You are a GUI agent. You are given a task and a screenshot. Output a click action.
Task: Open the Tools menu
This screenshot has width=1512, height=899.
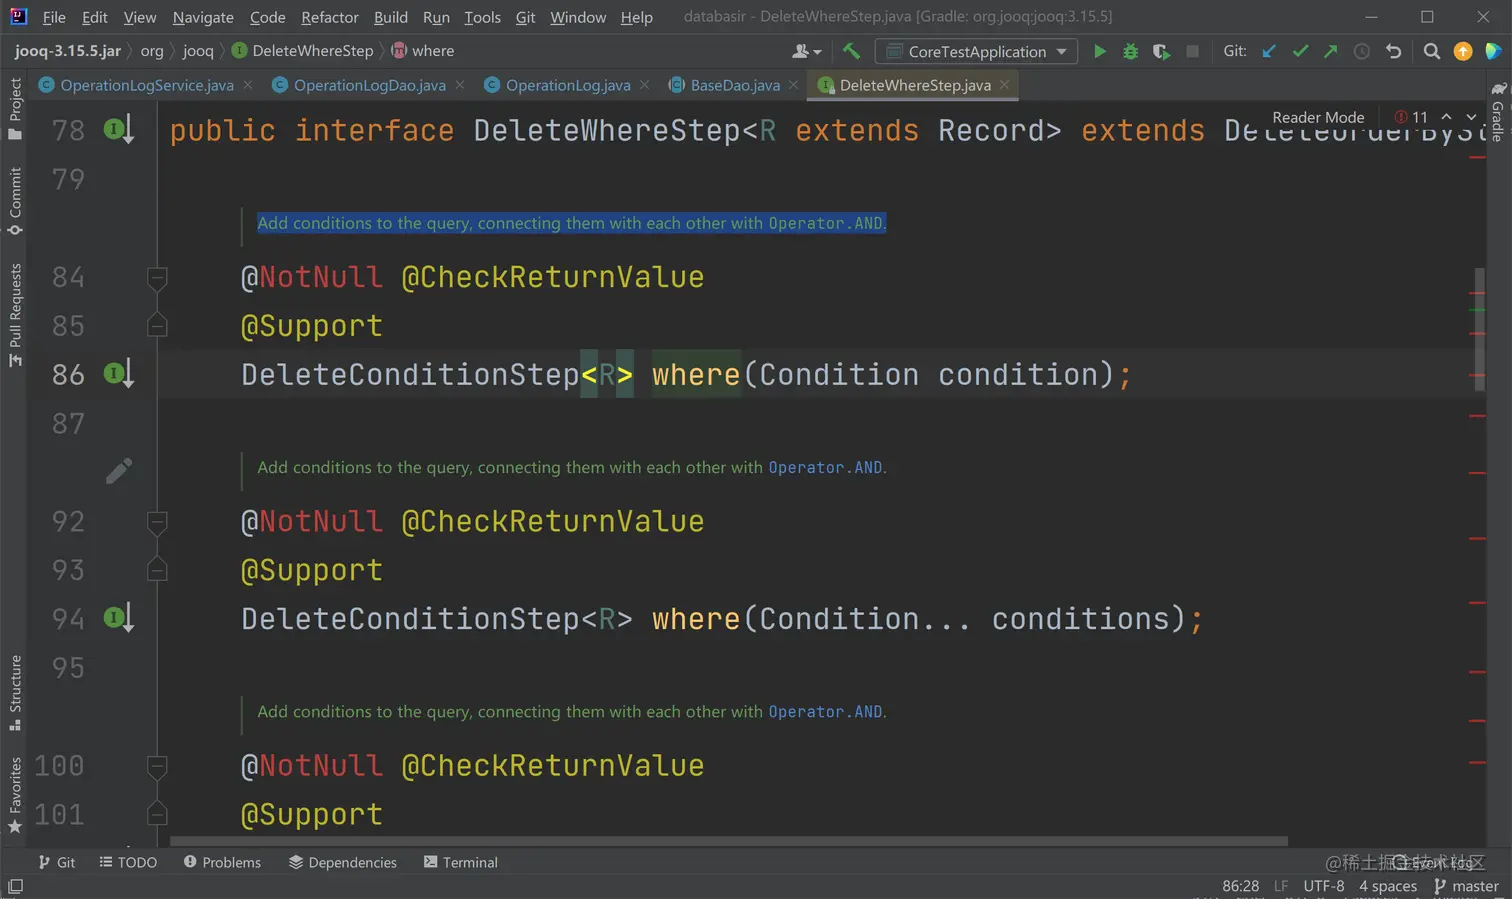point(482,17)
